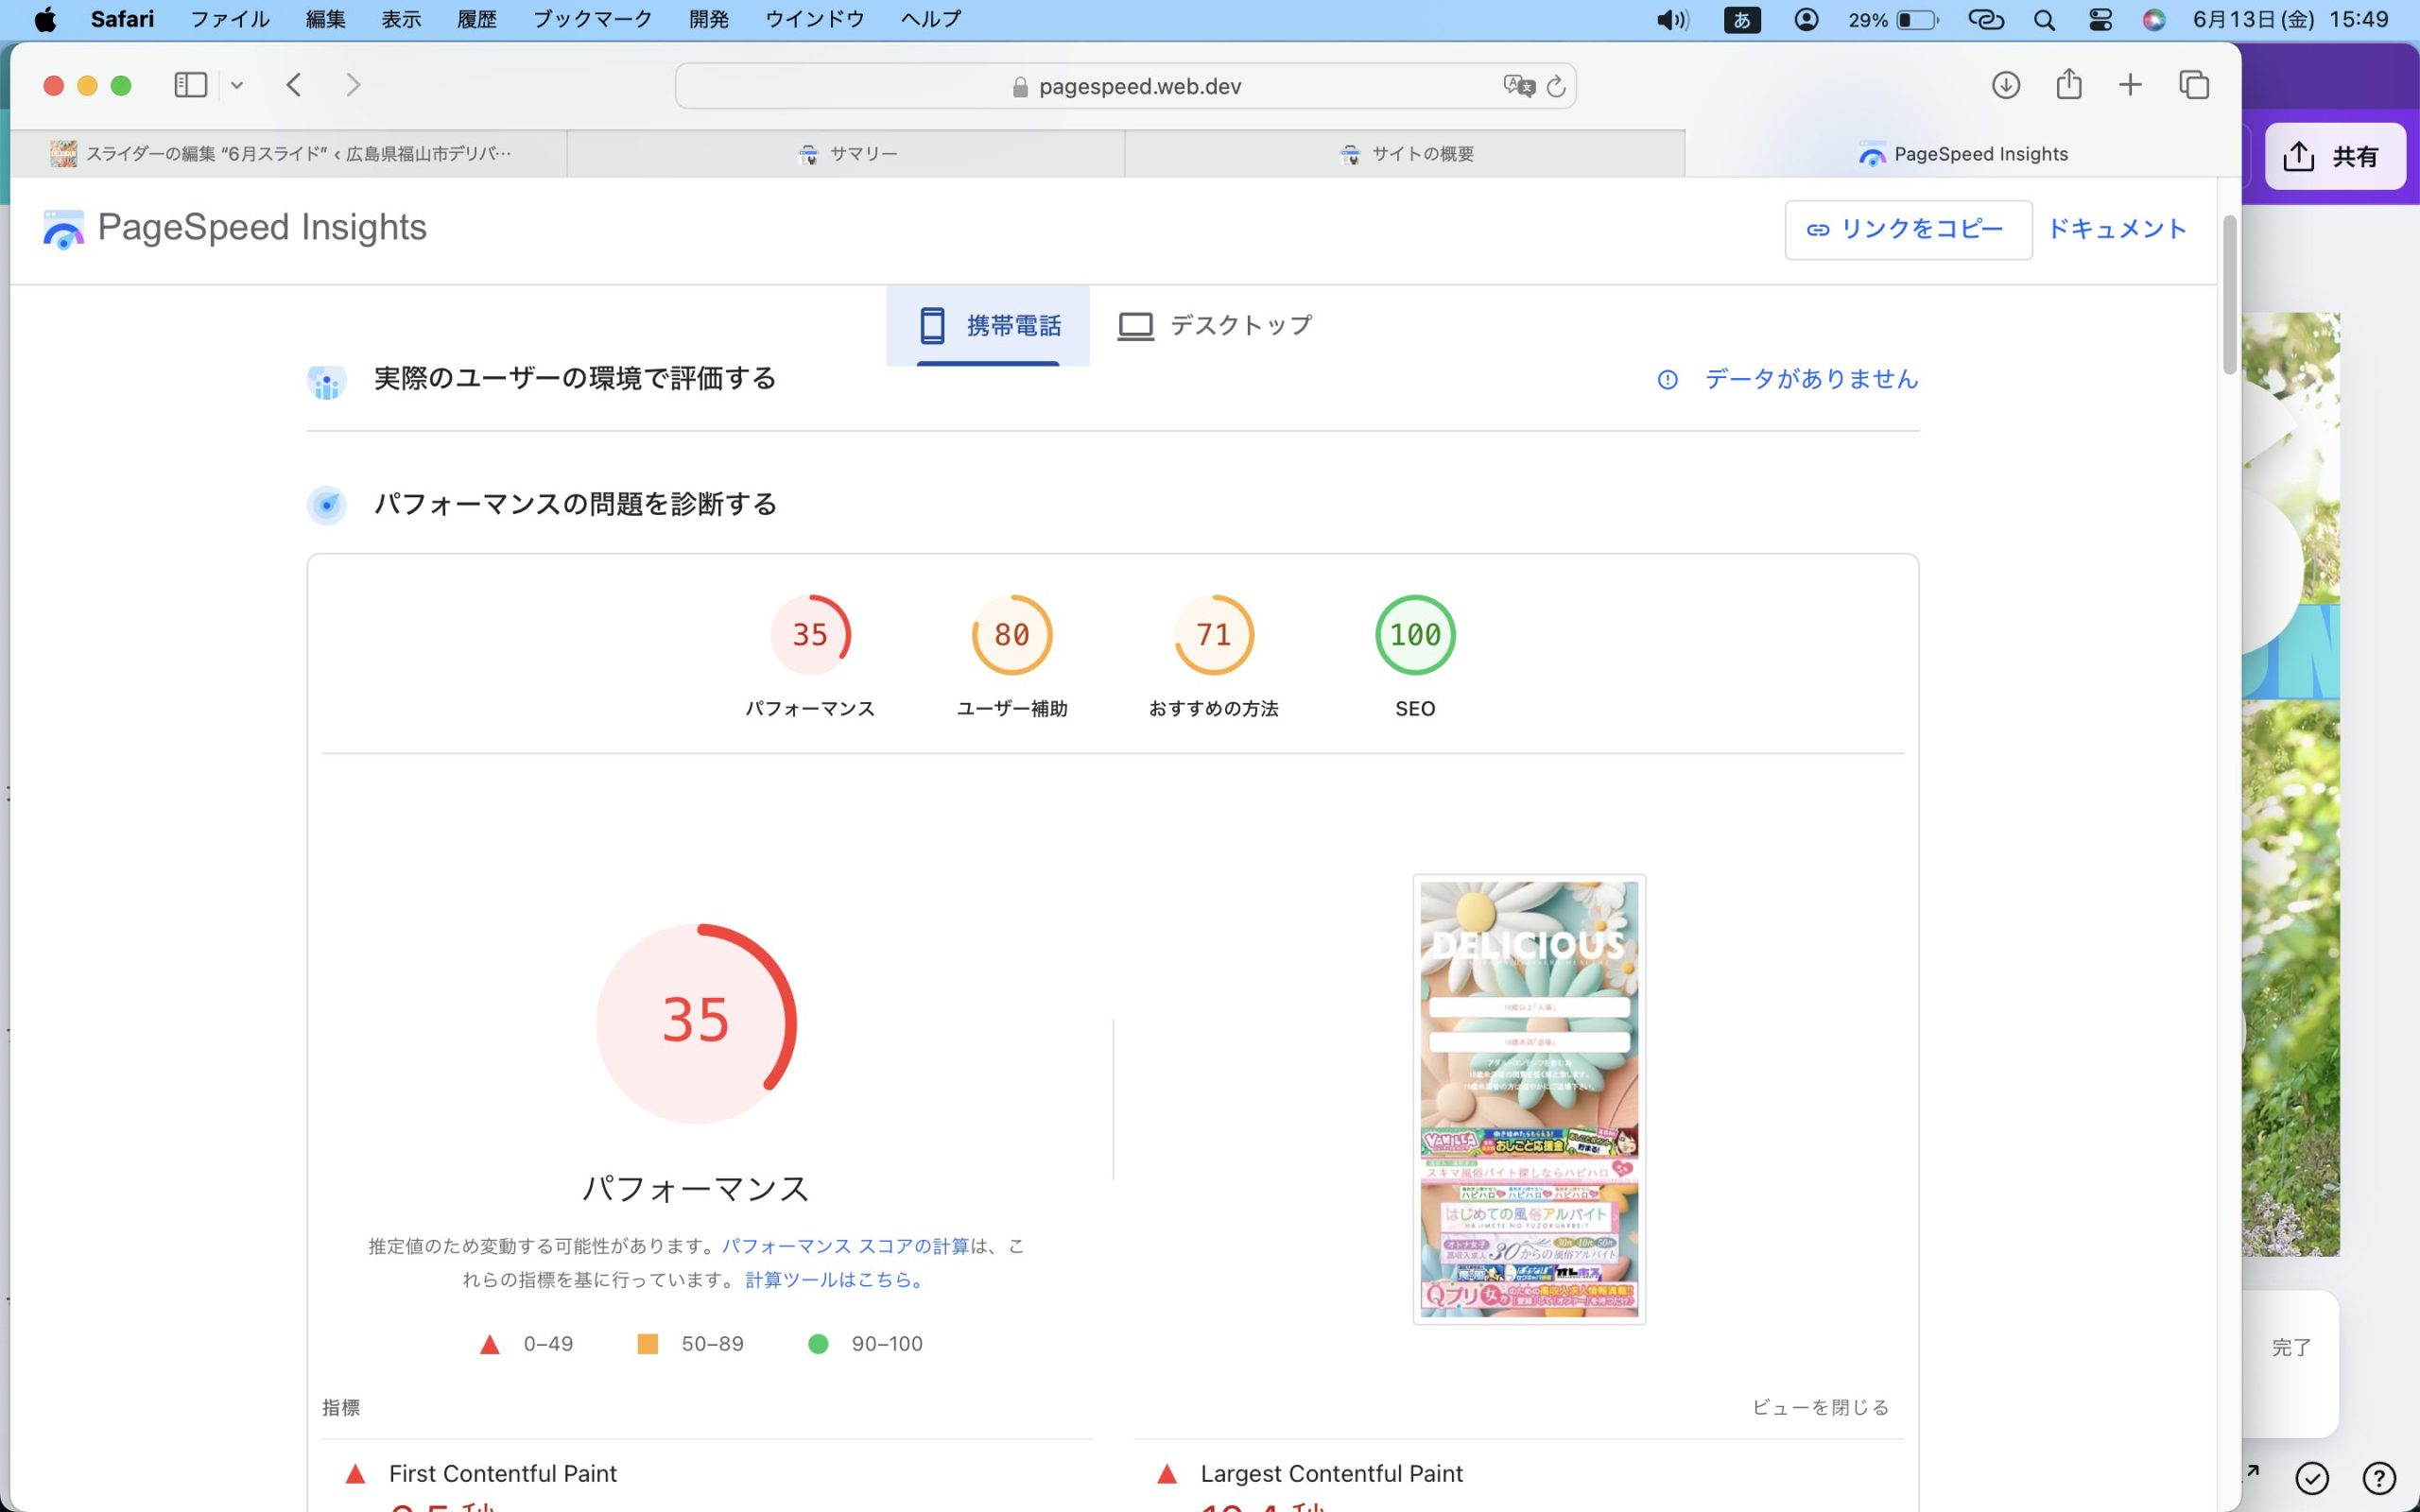
Task: Click the SEO score 100 gauge
Action: coord(1414,635)
